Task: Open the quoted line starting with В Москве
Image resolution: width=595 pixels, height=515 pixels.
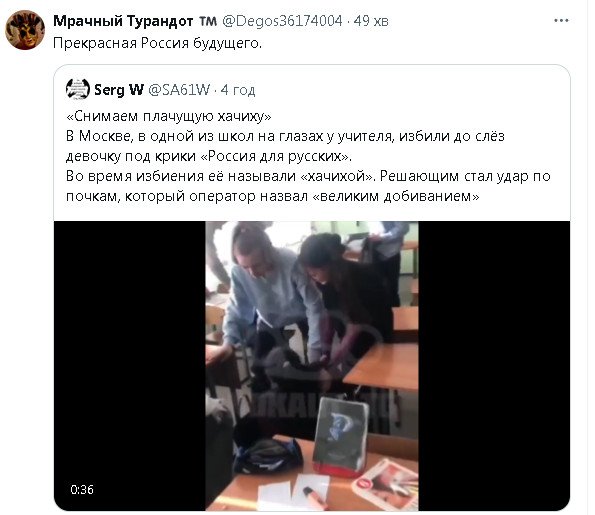Action: coord(285,136)
